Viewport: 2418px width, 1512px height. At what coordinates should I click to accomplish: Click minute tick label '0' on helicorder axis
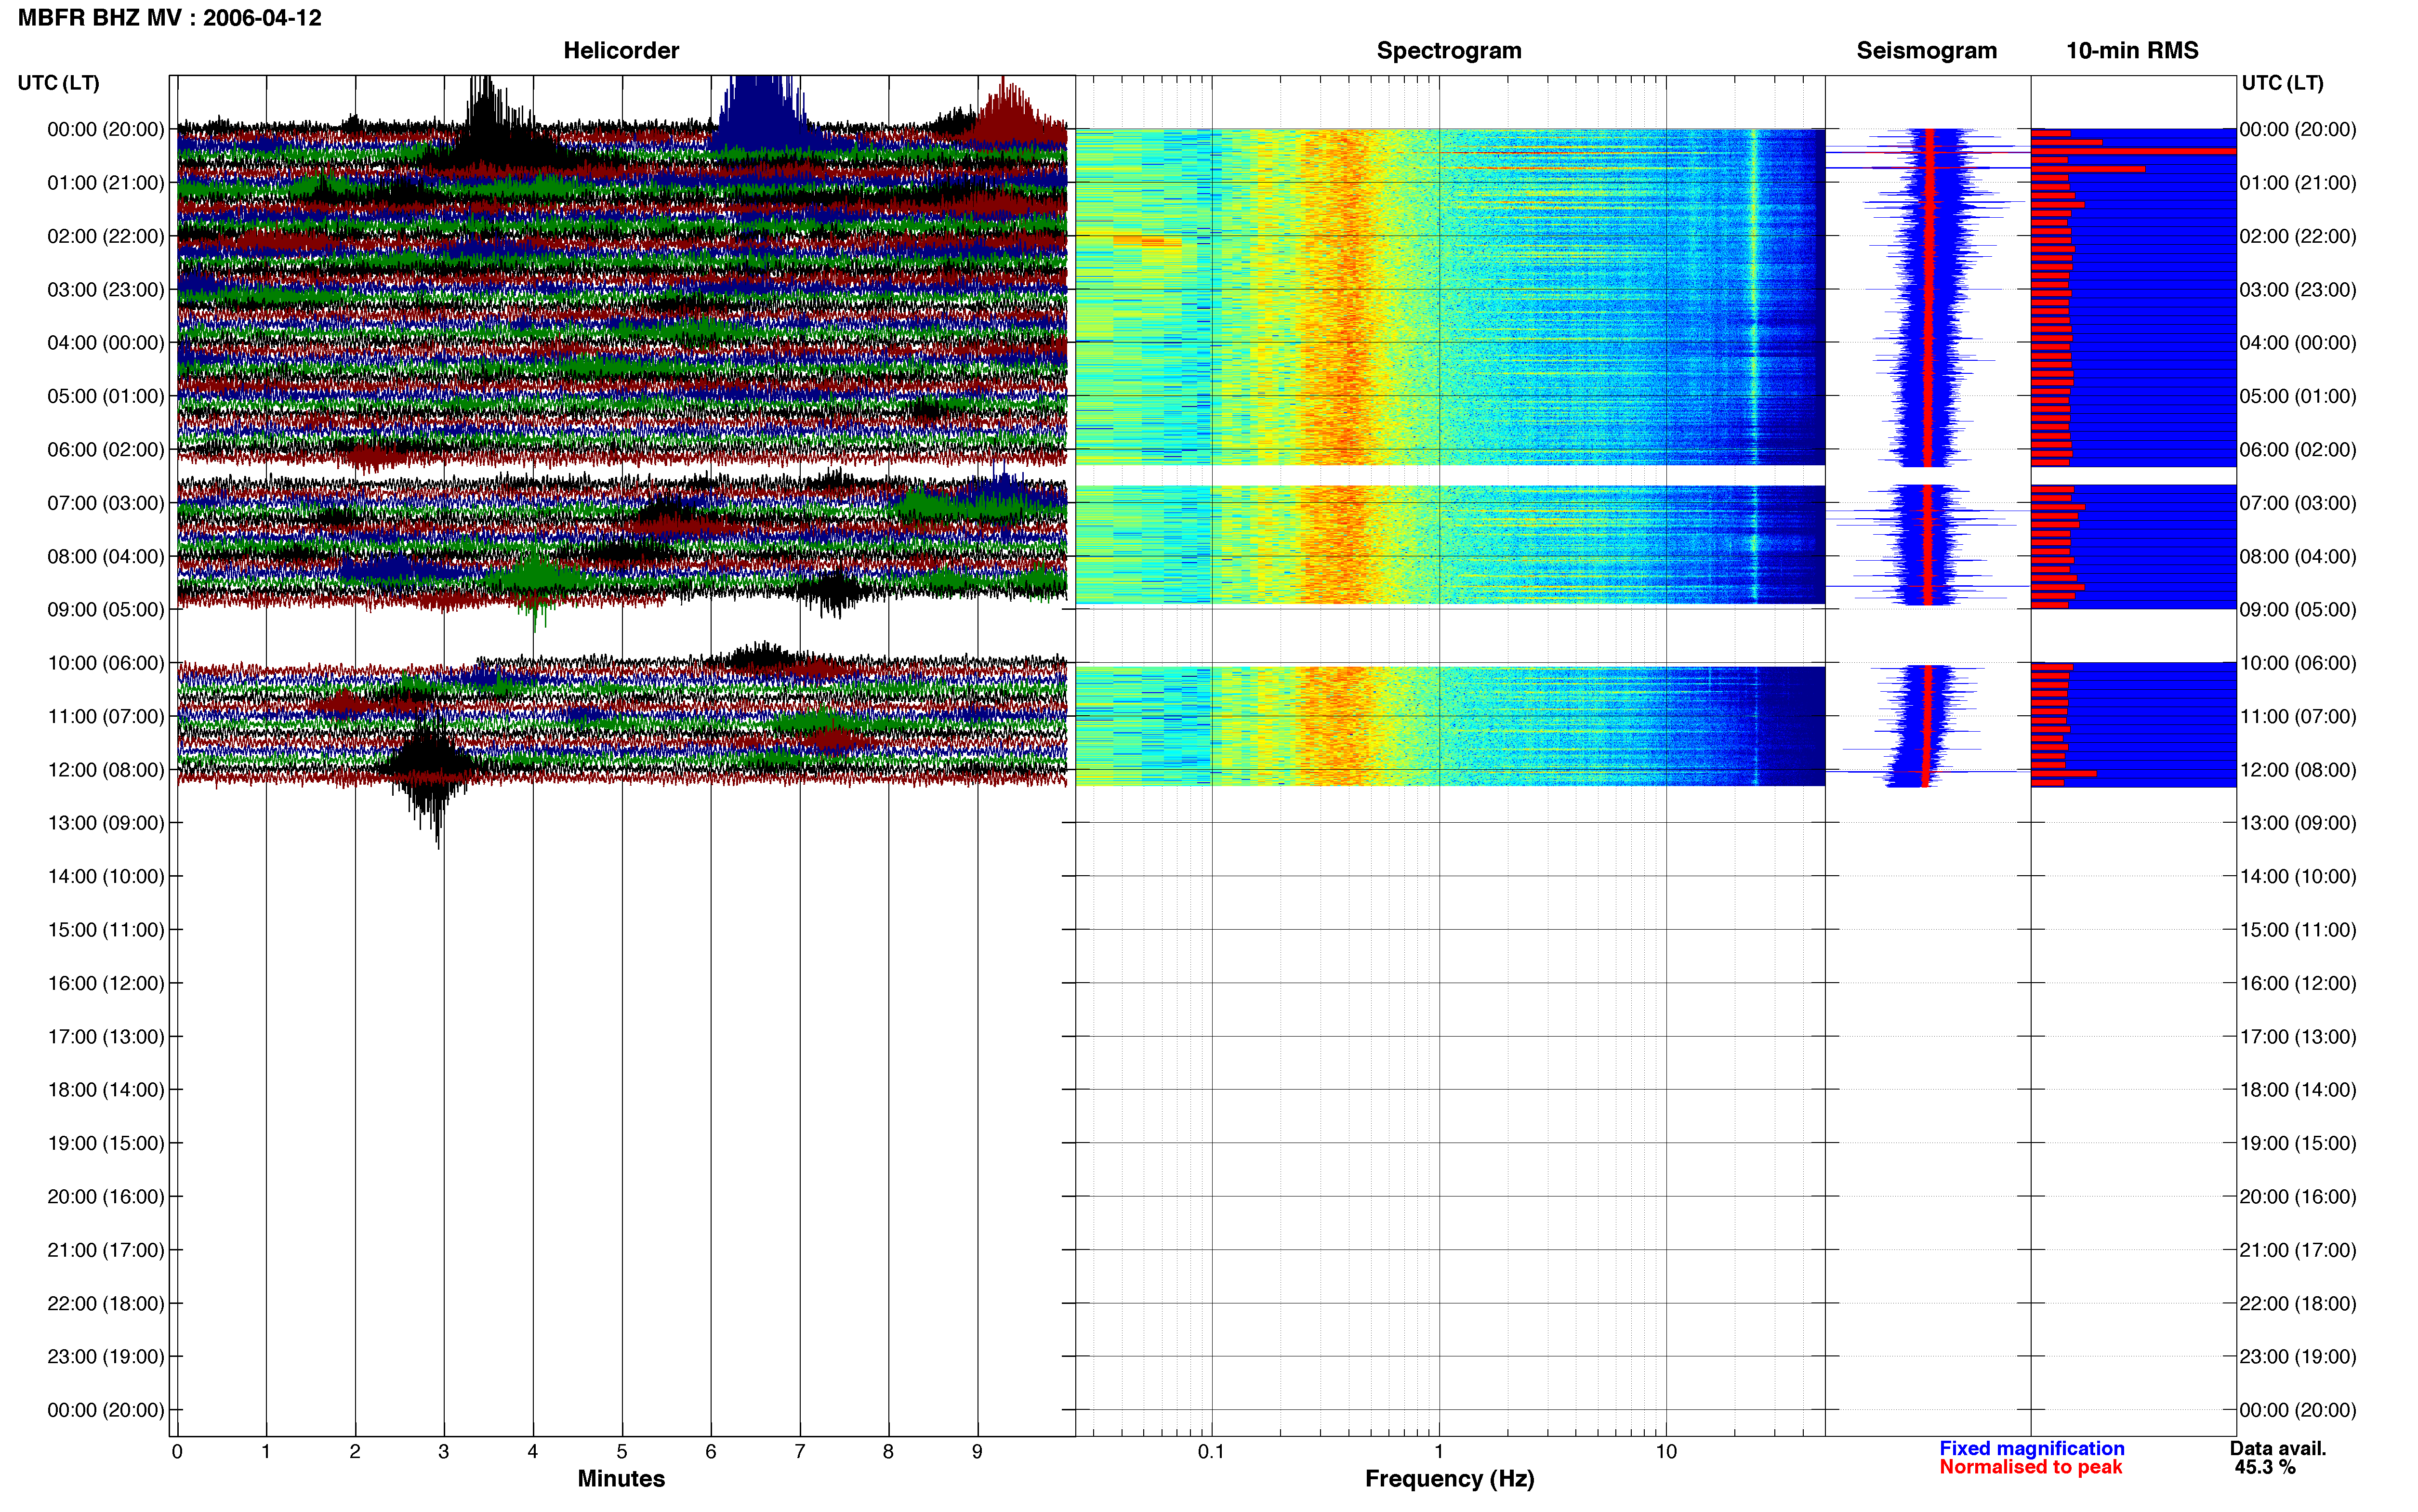[x=177, y=1451]
